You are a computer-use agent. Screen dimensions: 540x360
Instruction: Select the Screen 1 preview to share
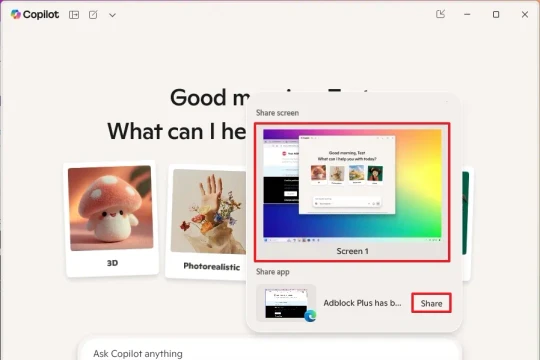352,192
